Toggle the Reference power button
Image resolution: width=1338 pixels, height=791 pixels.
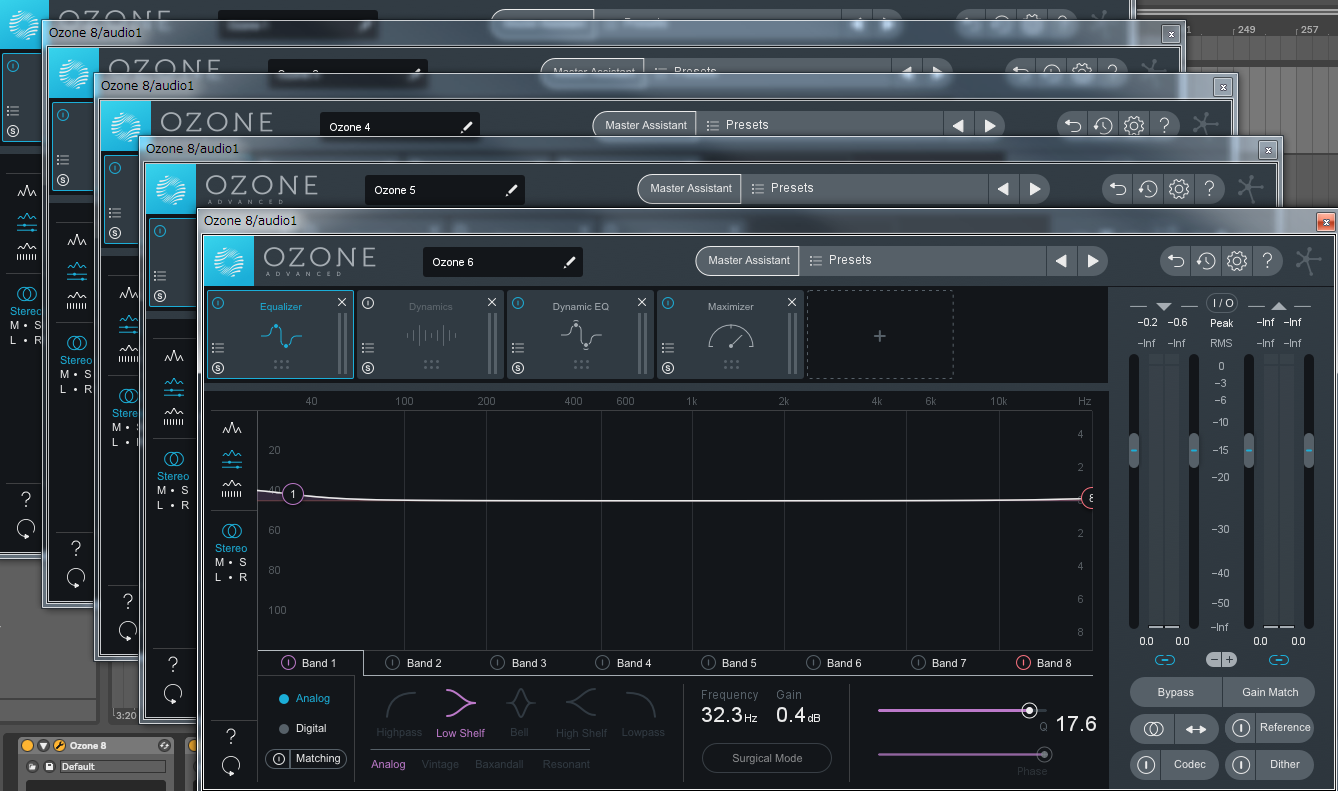1240,728
